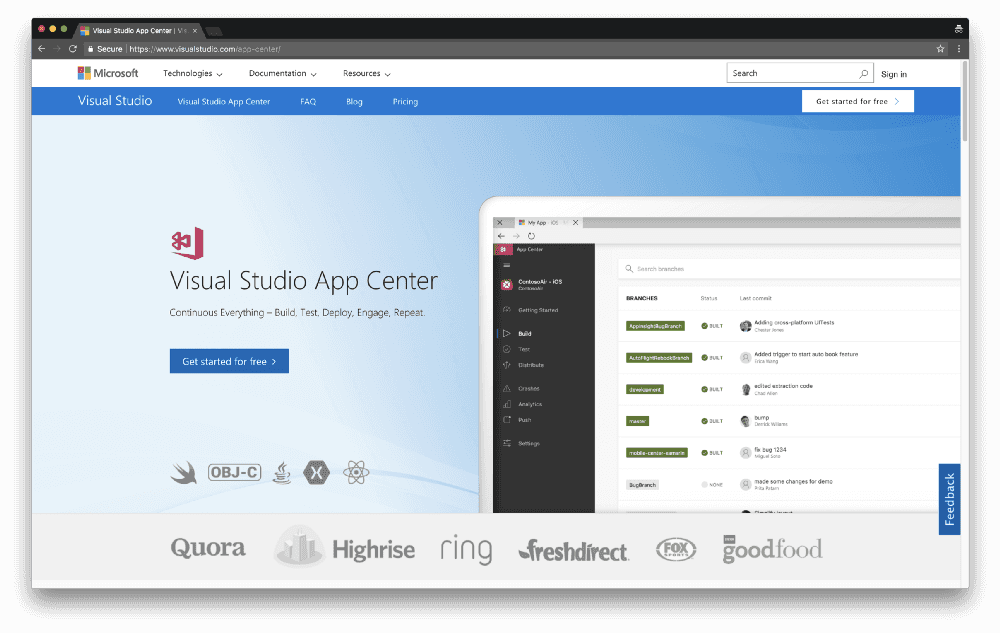Click the Fox Sports logo
Screen dimensions: 1000x633
(x=676, y=549)
